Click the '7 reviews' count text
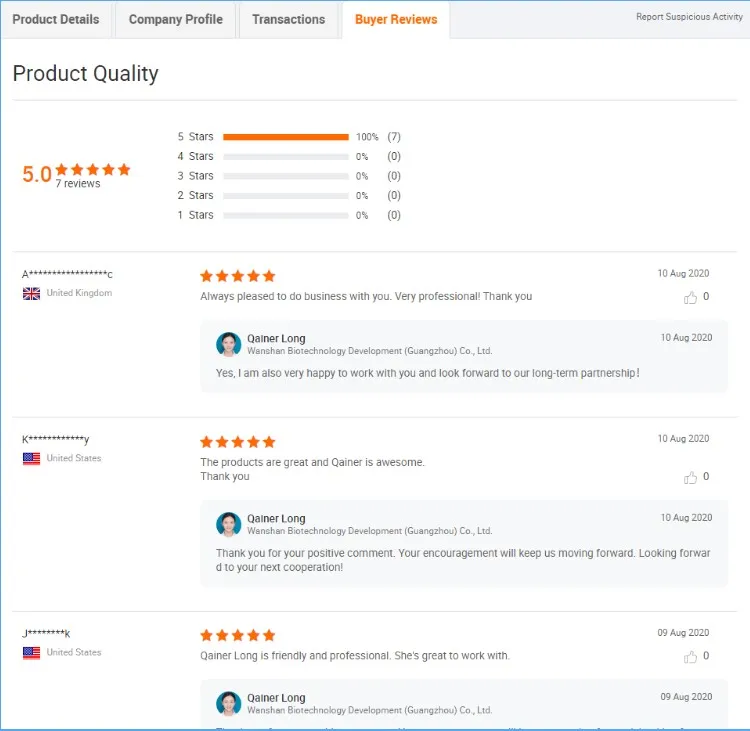The image size is (750, 731). [78, 184]
